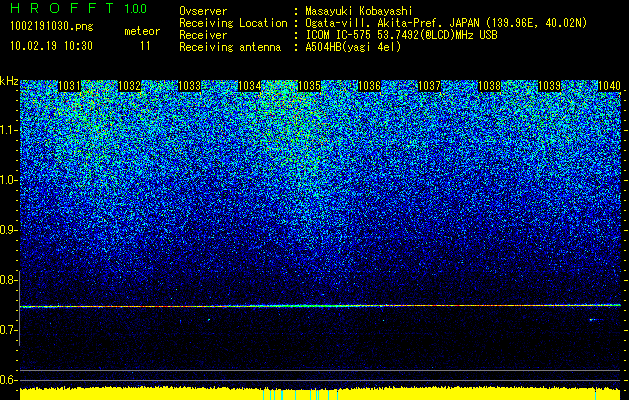Select the 1035 time marker
Viewport: 629px width, 400px height.
click(x=309, y=86)
